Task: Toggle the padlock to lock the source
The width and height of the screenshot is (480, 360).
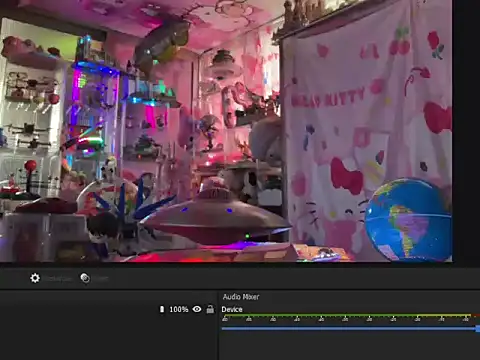Action: pos(210,309)
